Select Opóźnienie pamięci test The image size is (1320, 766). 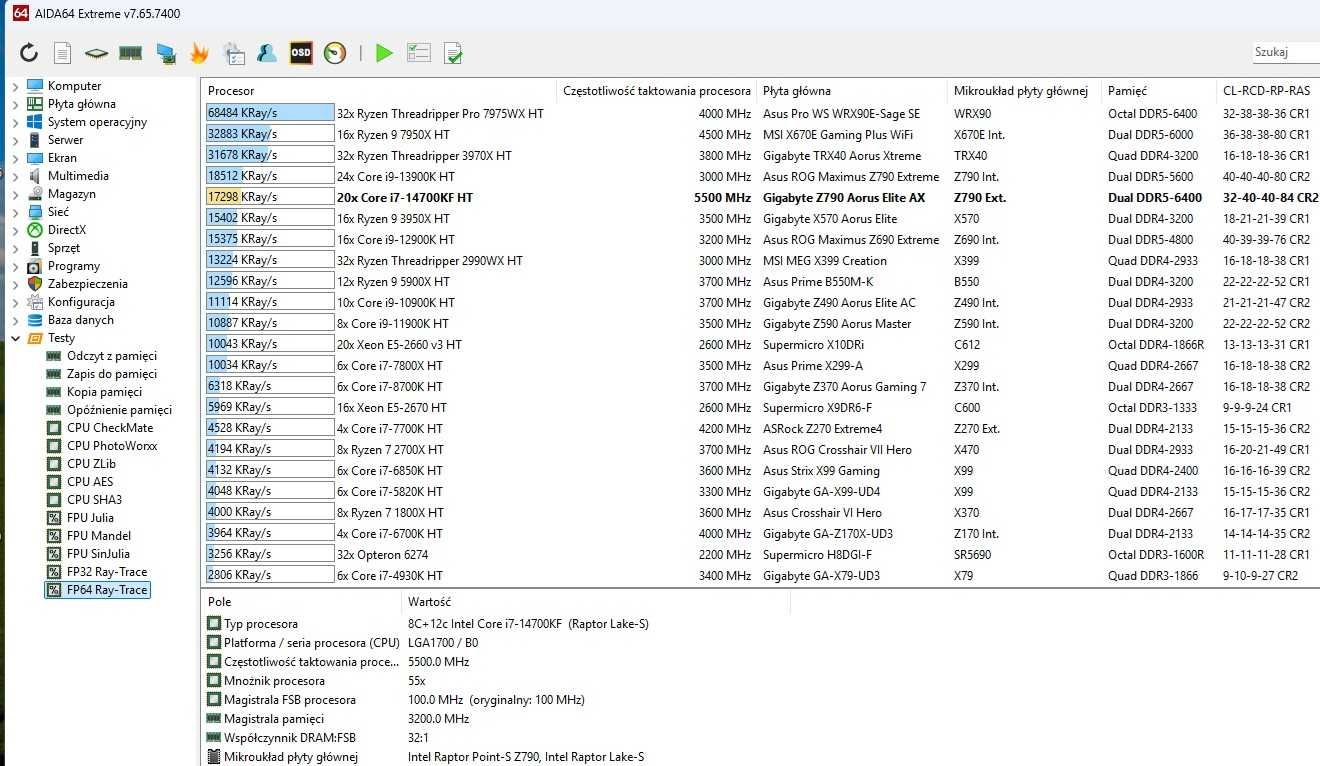tap(119, 410)
